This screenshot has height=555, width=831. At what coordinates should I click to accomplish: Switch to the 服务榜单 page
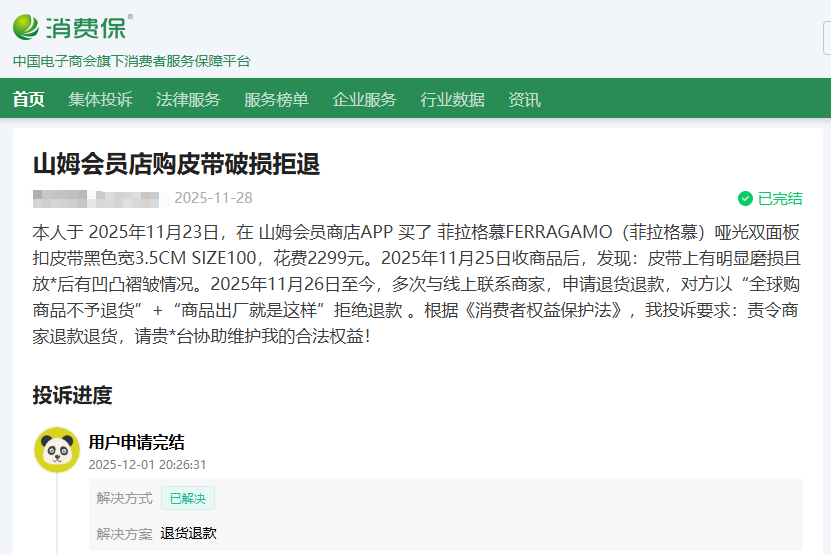(276, 99)
